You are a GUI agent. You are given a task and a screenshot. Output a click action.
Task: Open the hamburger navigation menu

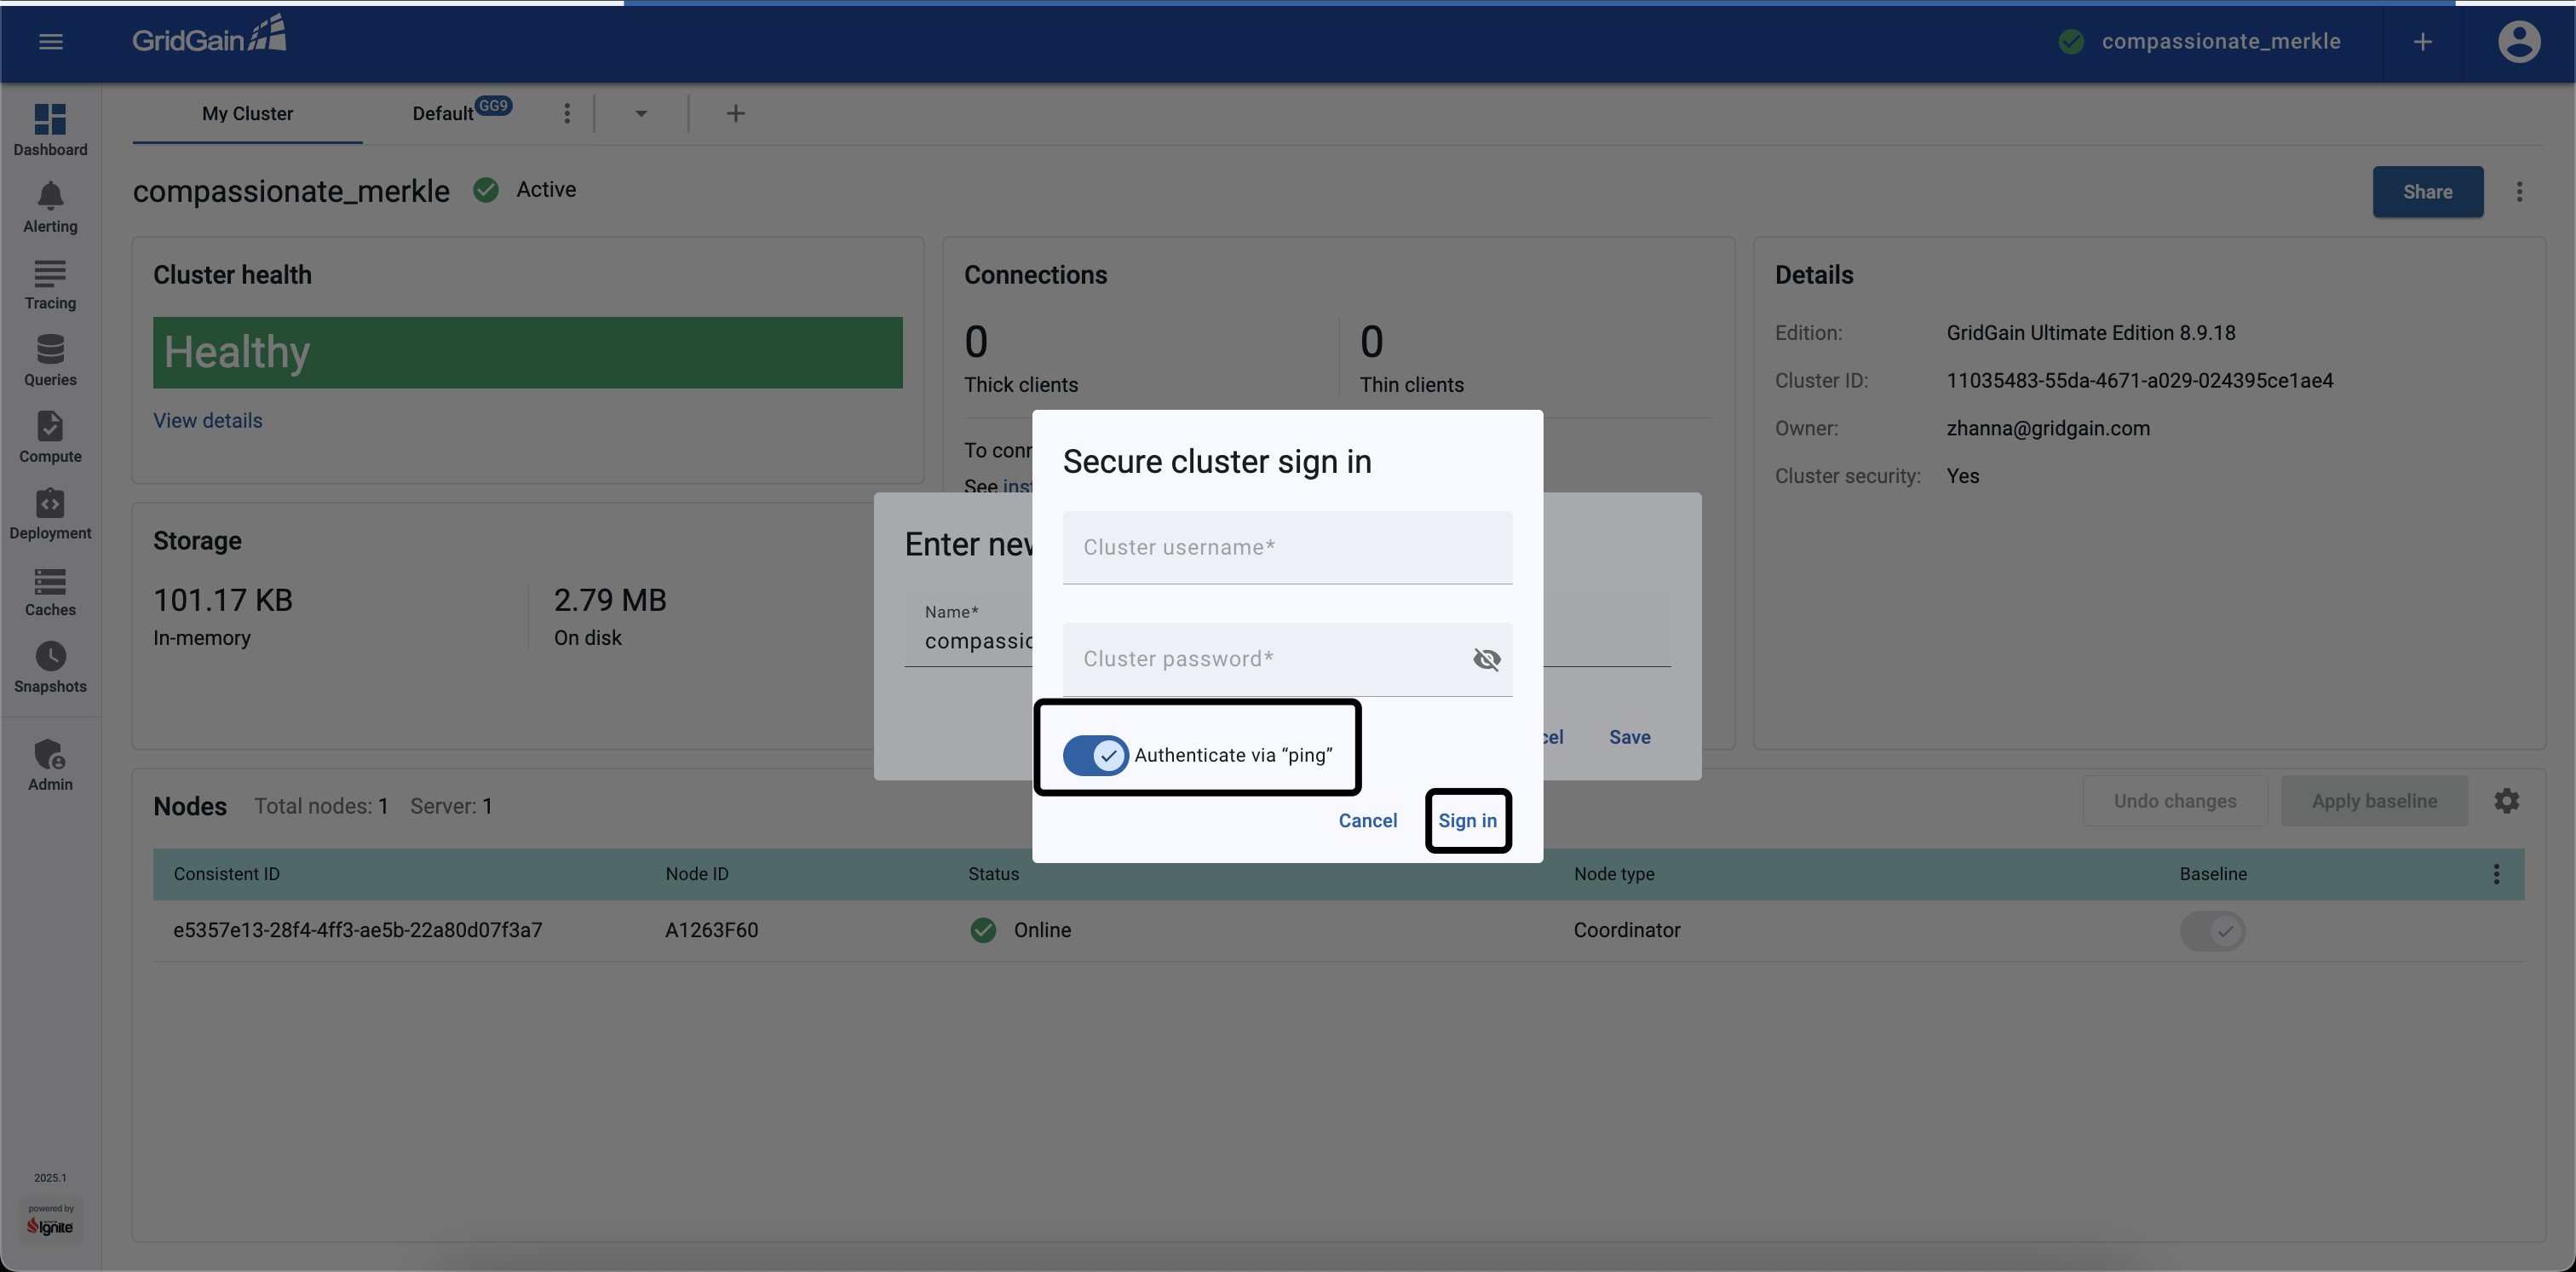[x=51, y=41]
